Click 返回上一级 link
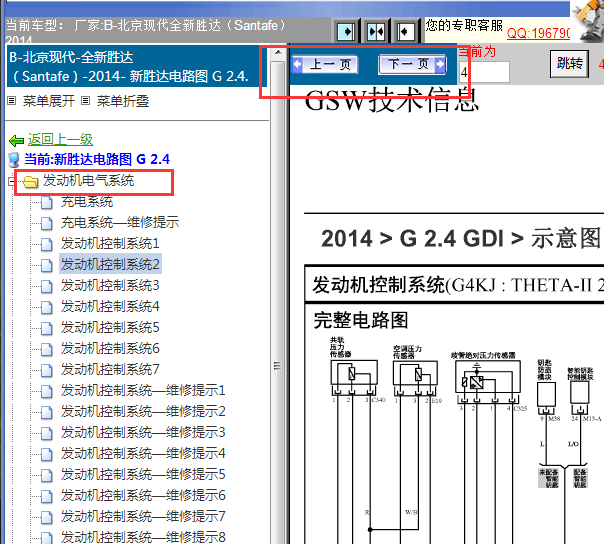The image size is (604, 544). pyautogui.click(x=60, y=139)
